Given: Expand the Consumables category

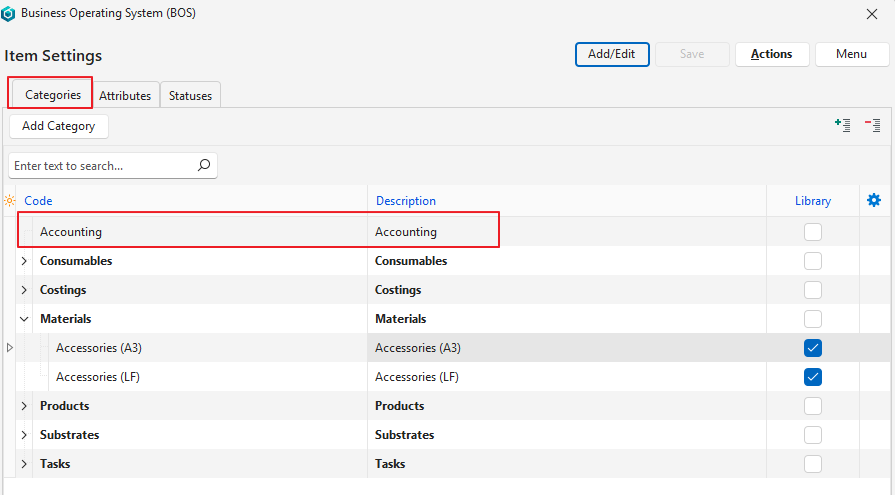Looking at the screenshot, I should pyautogui.click(x=24, y=261).
